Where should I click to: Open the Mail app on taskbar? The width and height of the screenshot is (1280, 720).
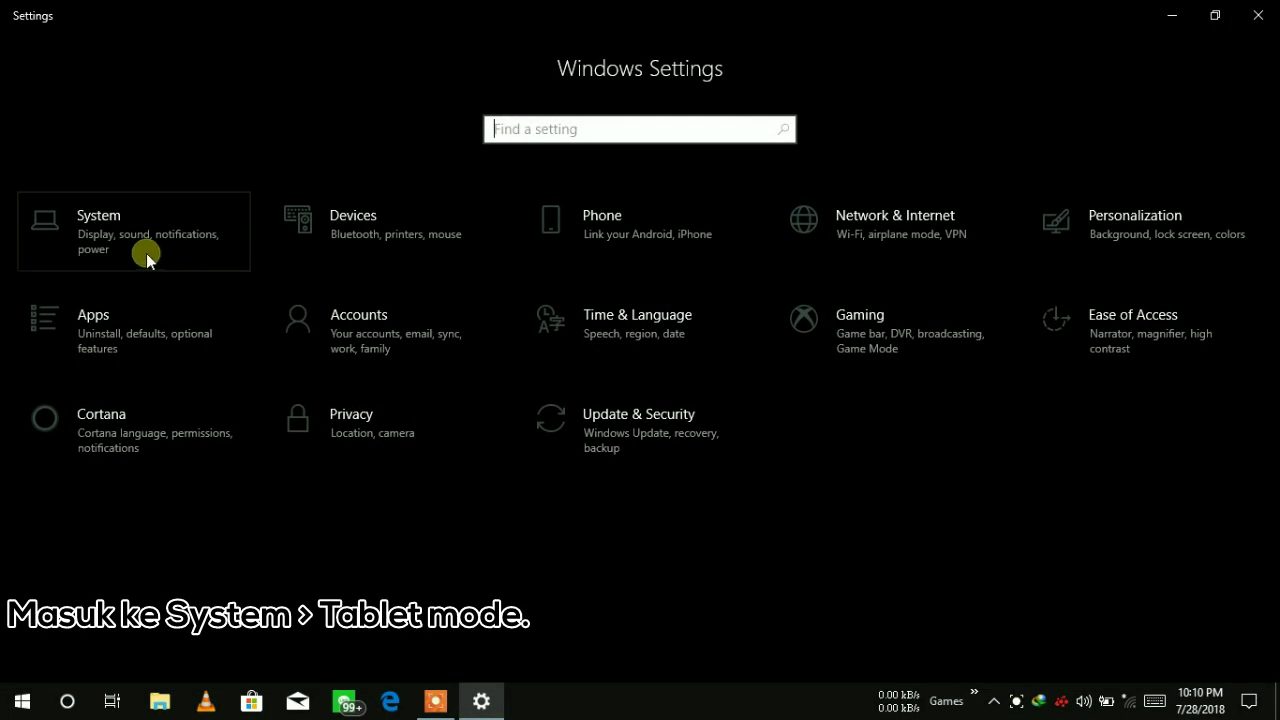[298, 701]
